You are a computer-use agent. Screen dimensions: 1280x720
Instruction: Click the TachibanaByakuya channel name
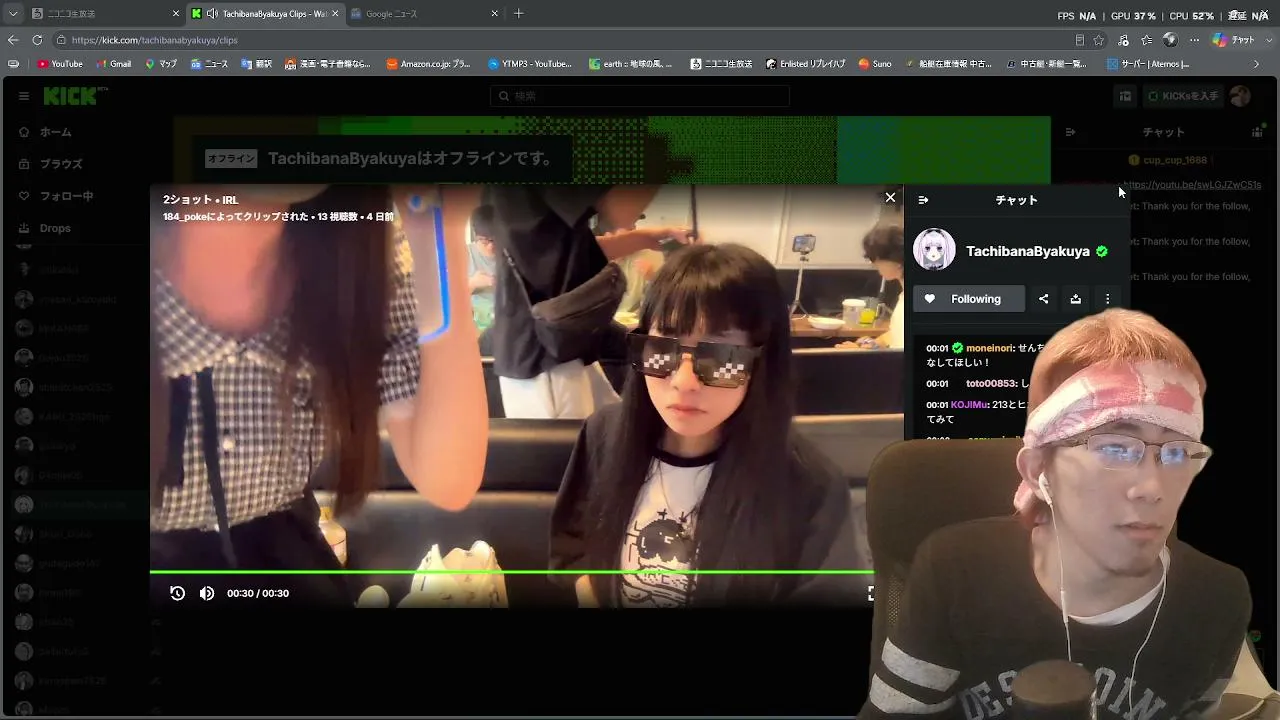coord(1027,251)
